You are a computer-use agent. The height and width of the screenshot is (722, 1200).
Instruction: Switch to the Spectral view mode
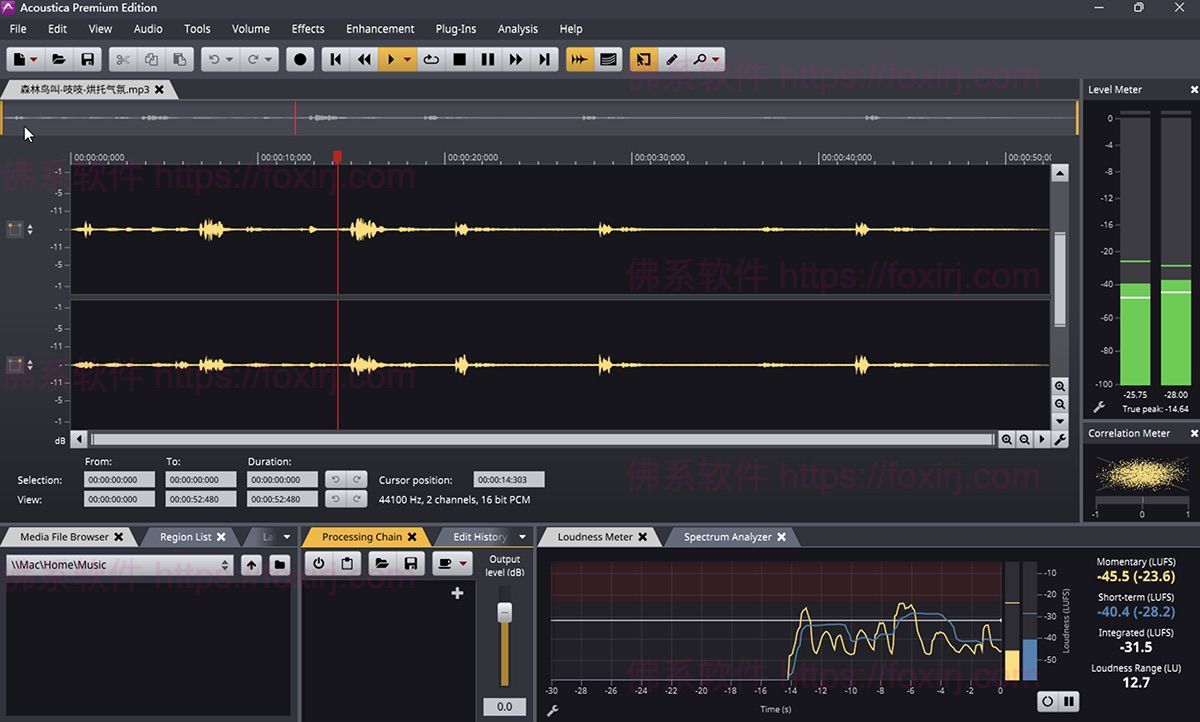608,59
